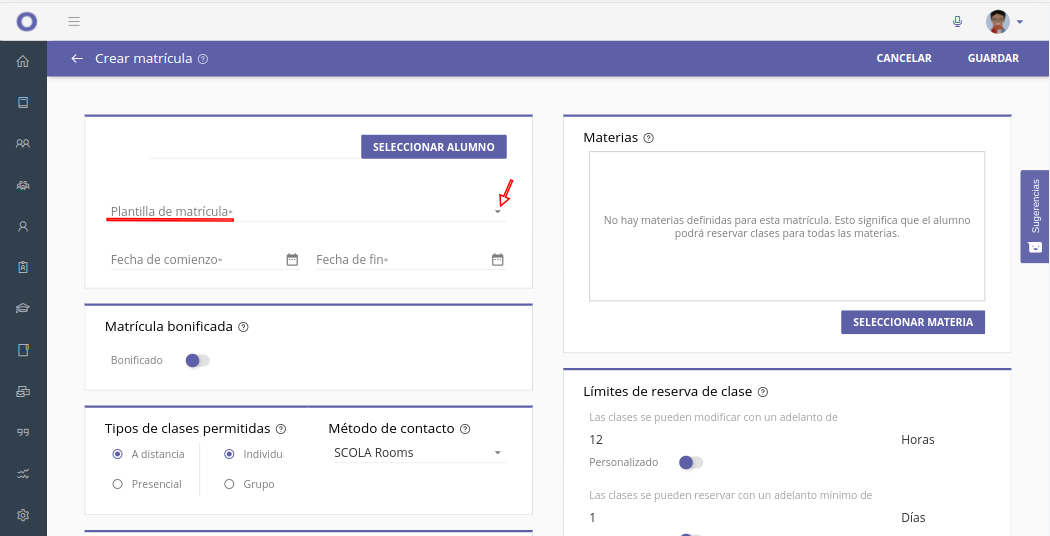The width and height of the screenshot is (1050, 536).
Task: Select the Grupo radio button
Action: (x=229, y=484)
